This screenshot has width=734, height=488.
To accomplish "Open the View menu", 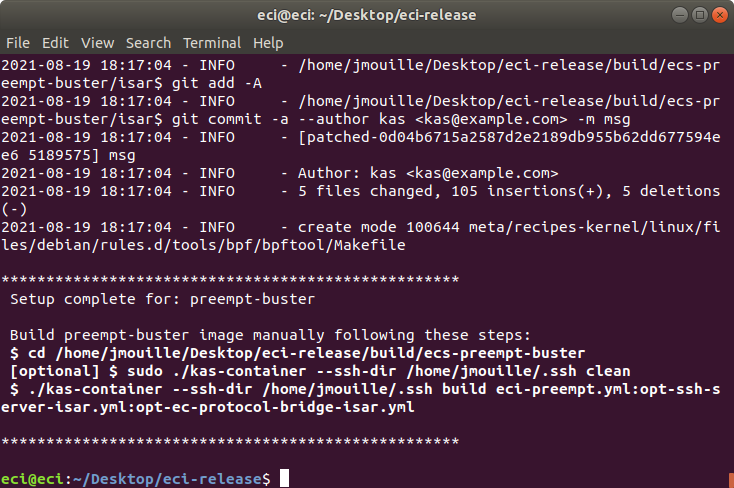I will pyautogui.click(x=97, y=43).
